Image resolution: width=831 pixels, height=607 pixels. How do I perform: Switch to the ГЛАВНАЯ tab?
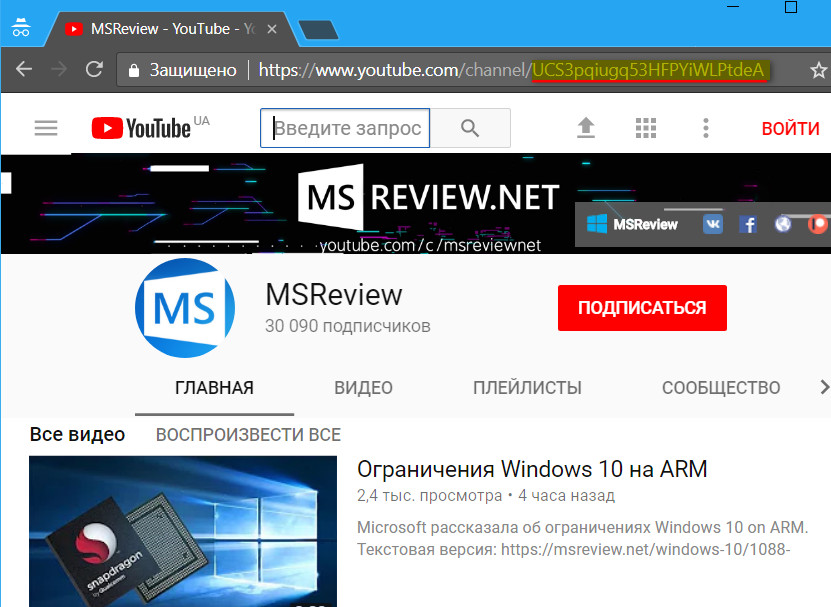pyautogui.click(x=214, y=388)
